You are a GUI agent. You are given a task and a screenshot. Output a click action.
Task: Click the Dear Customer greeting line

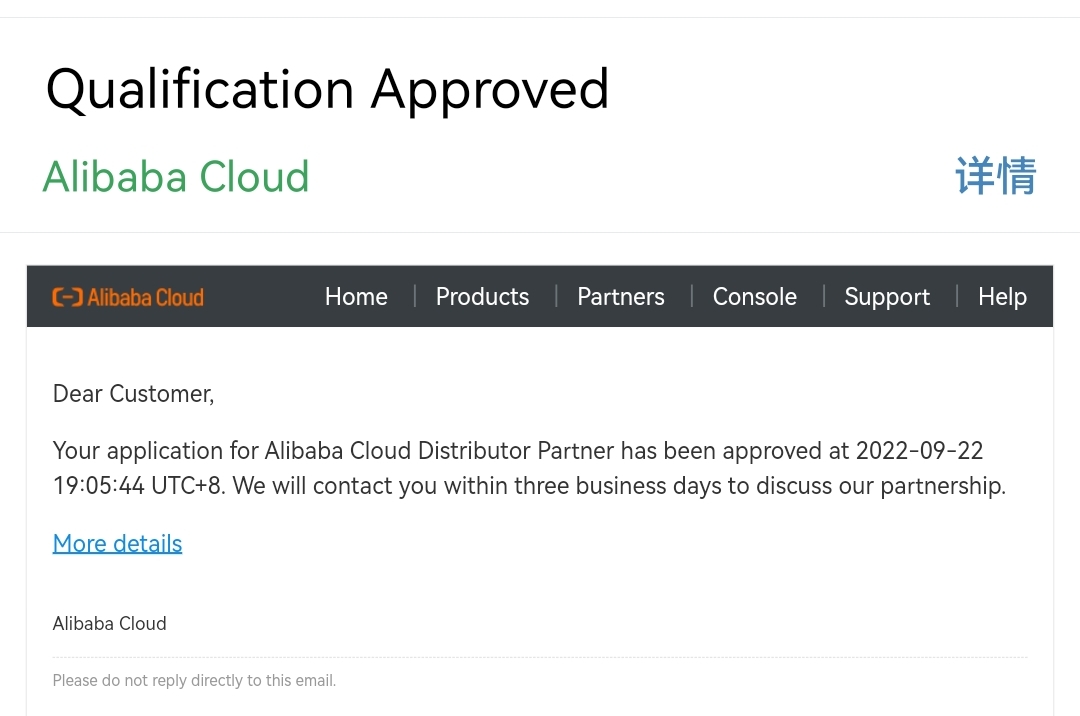coord(133,394)
